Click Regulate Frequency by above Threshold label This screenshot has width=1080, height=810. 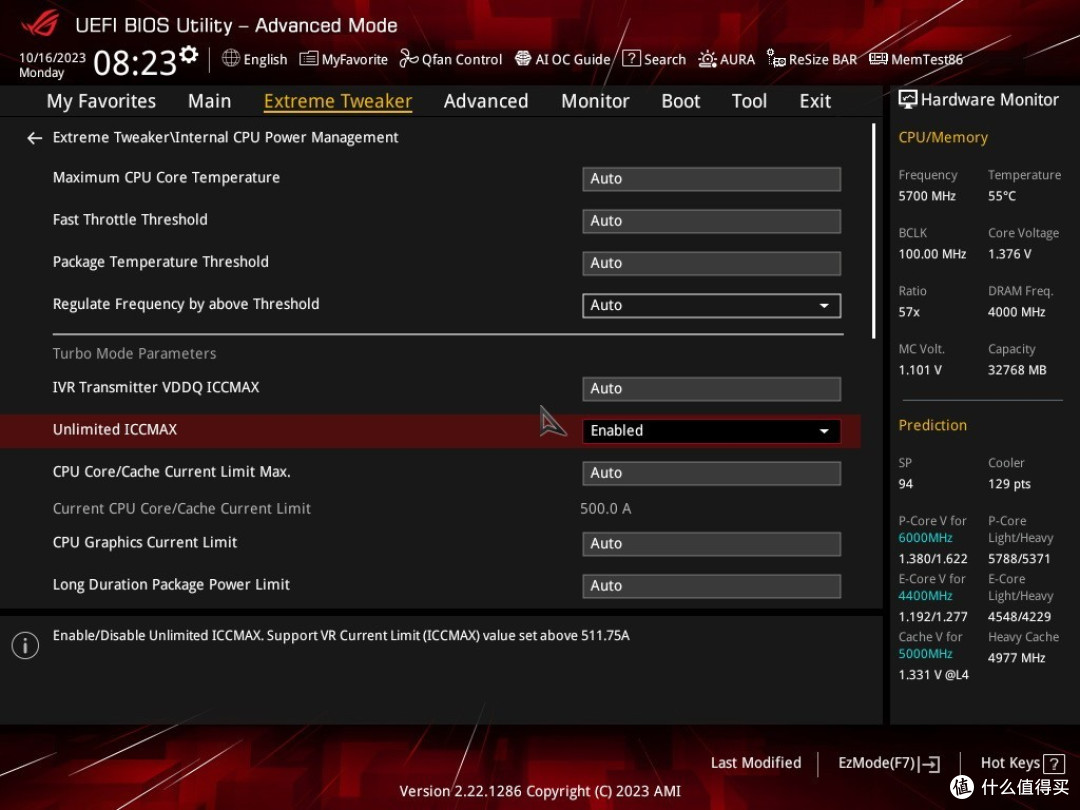pyautogui.click(x=186, y=304)
